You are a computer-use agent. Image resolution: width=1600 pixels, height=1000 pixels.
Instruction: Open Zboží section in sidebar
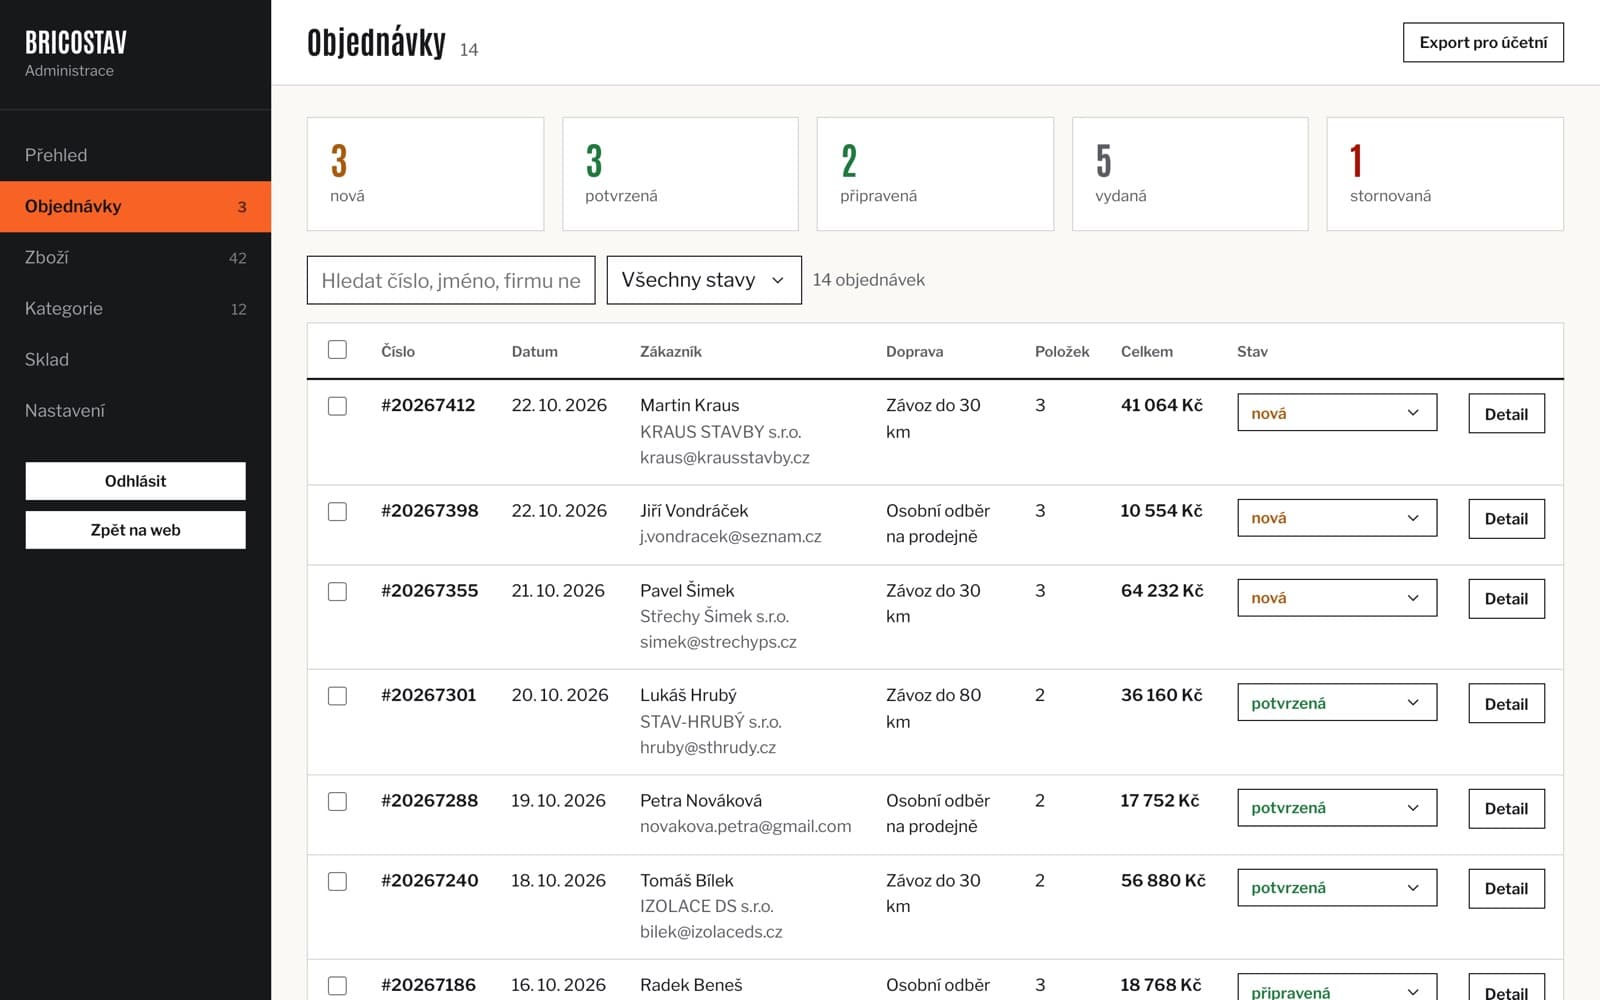coord(135,257)
